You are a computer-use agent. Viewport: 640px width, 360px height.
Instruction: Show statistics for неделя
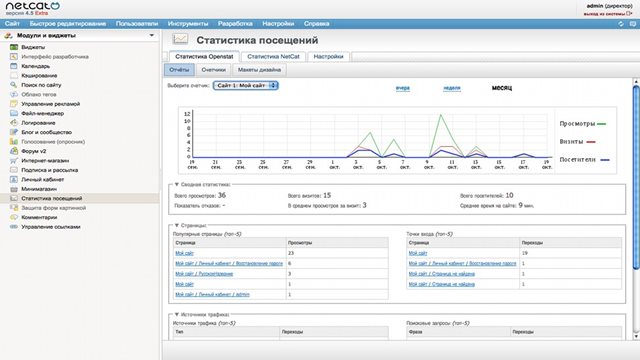(x=452, y=88)
